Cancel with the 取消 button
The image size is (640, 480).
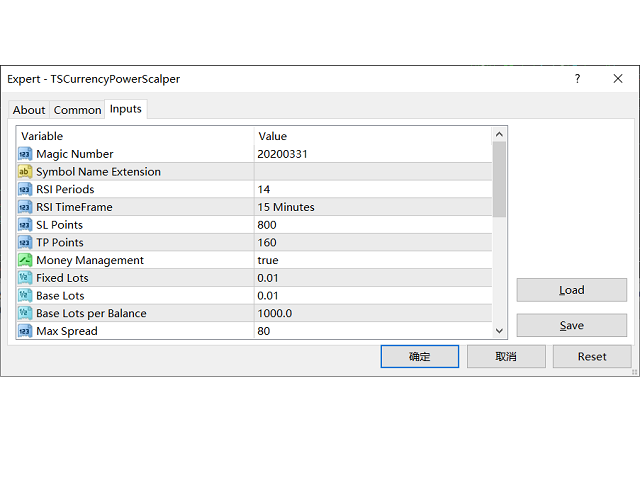pyautogui.click(x=506, y=356)
